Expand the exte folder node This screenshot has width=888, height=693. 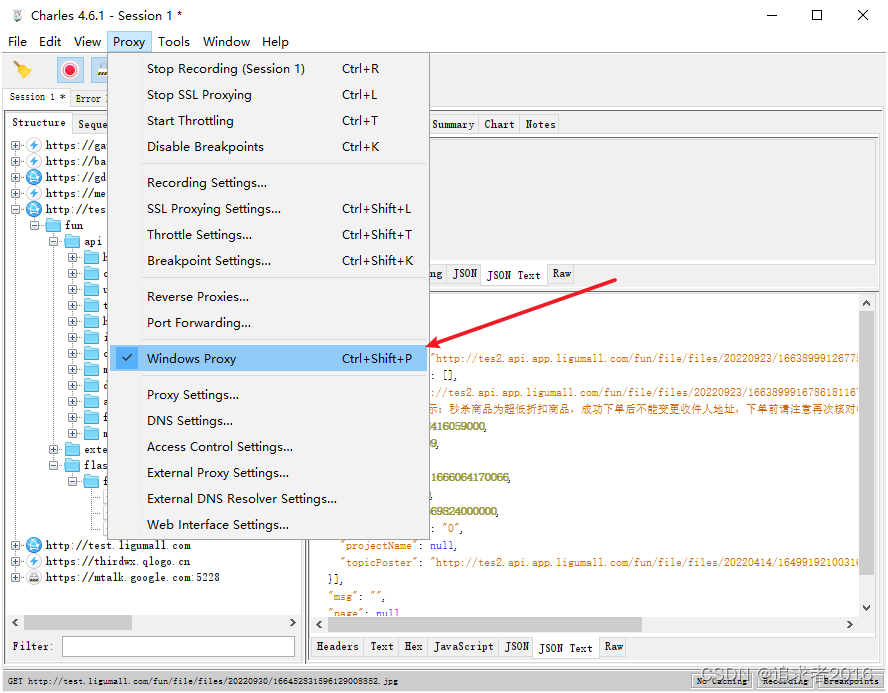(54, 450)
